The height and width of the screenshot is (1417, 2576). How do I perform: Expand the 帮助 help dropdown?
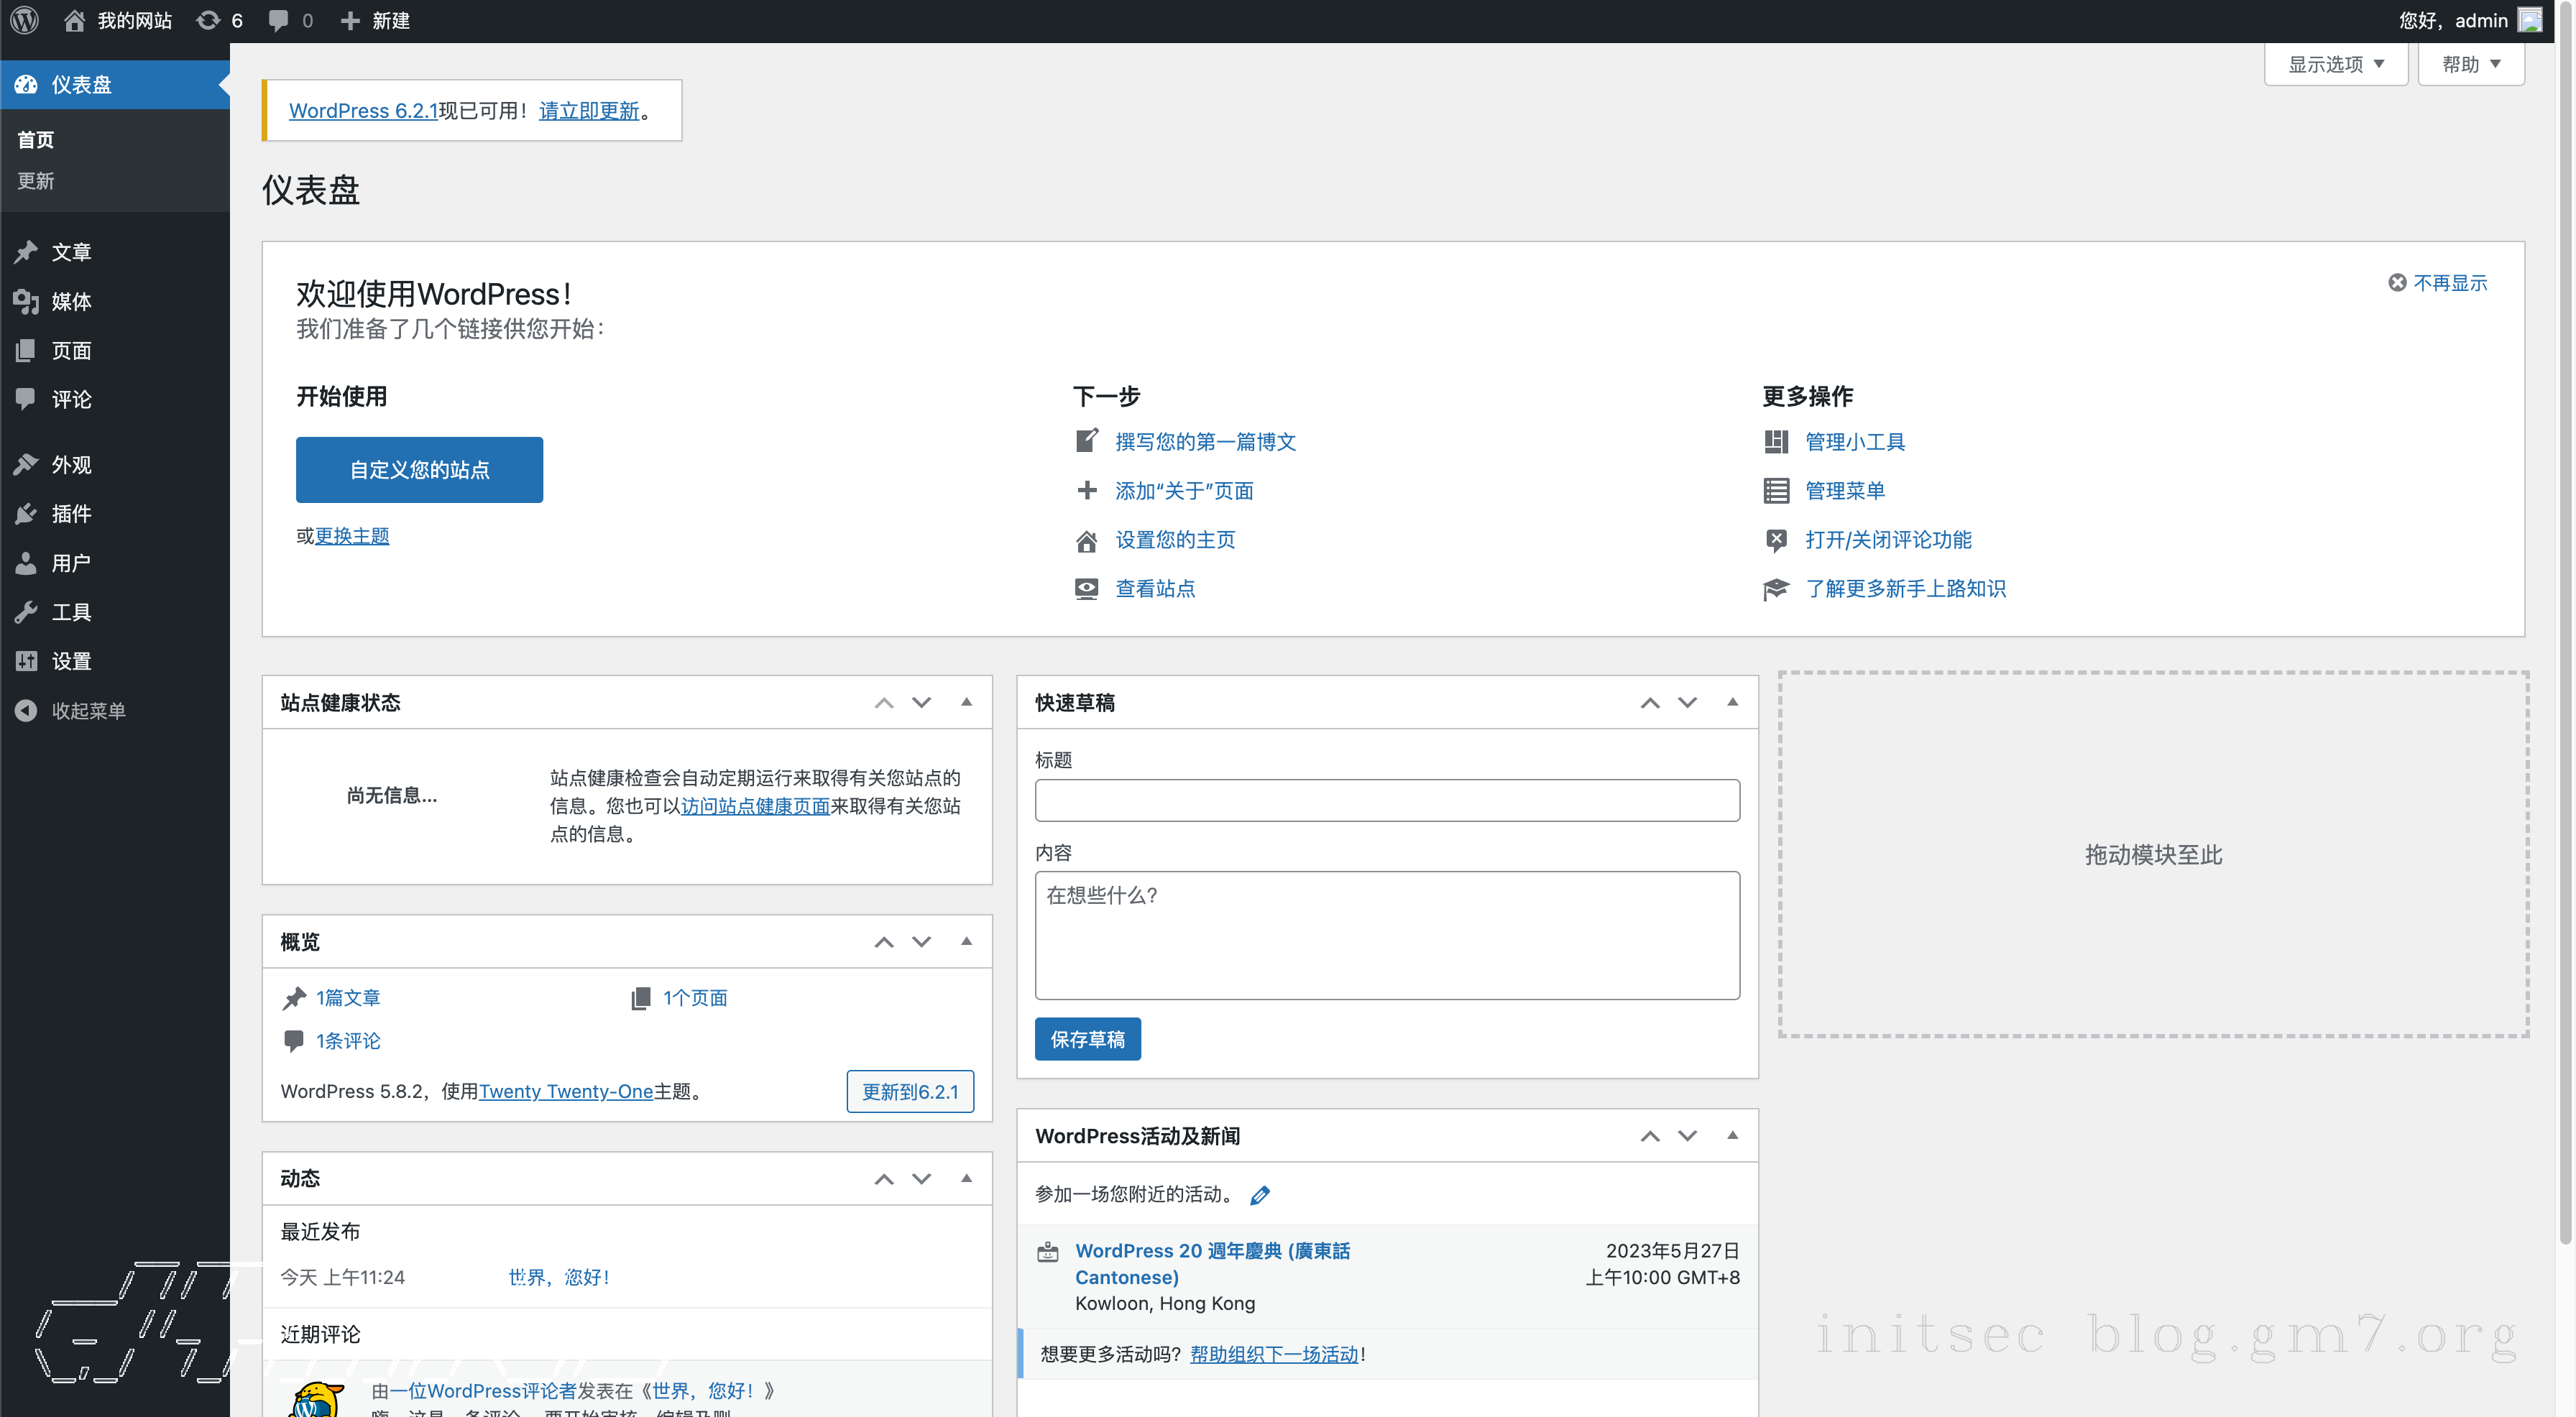click(x=2470, y=64)
